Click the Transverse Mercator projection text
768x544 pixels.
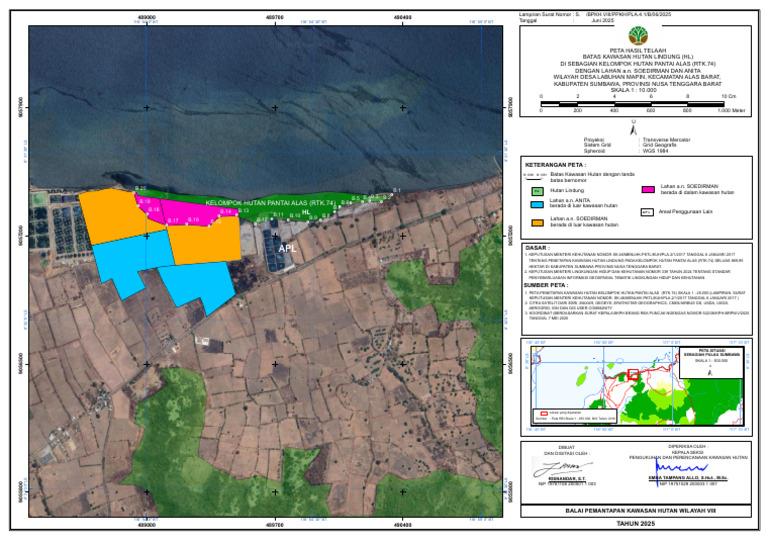tap(666, 140)
